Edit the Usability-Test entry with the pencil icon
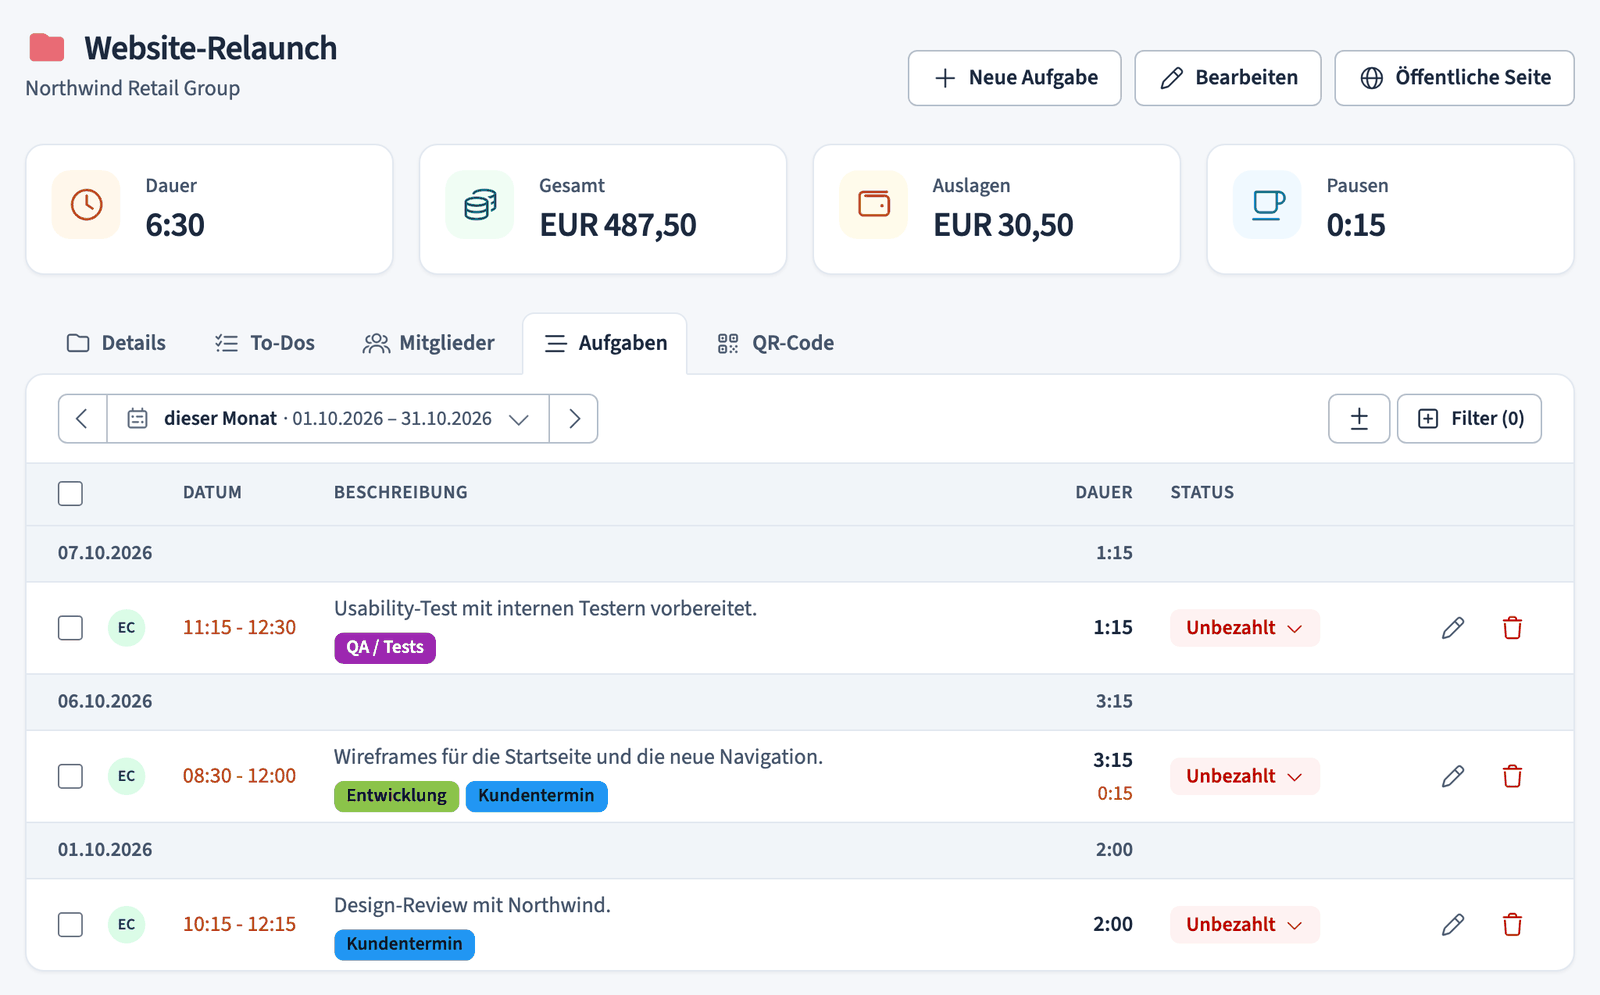 pyautogui.click(x=1453, y=628)
